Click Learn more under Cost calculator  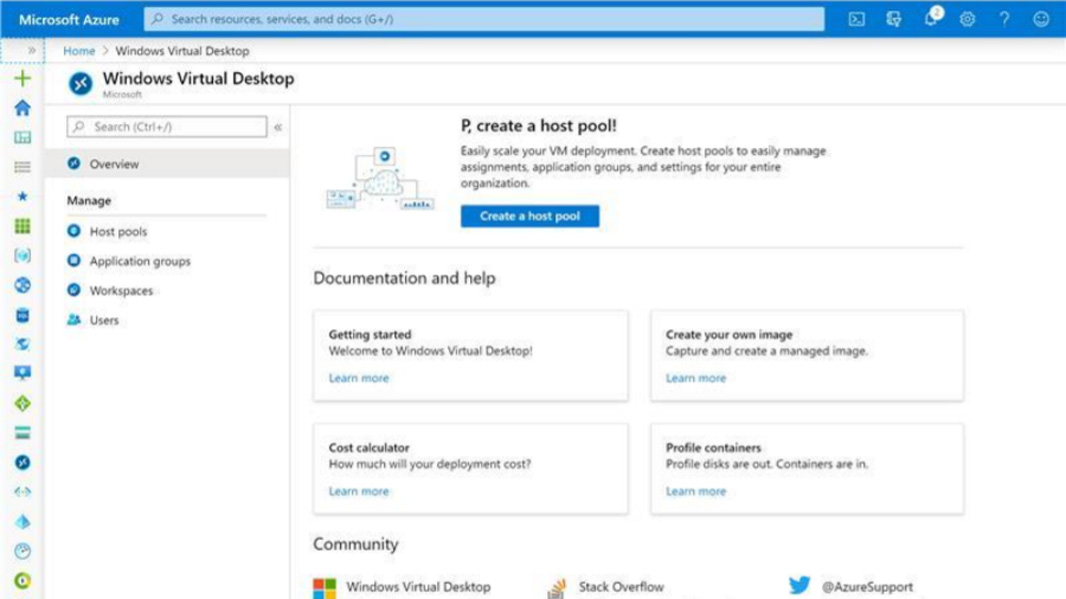pos(359,491)
